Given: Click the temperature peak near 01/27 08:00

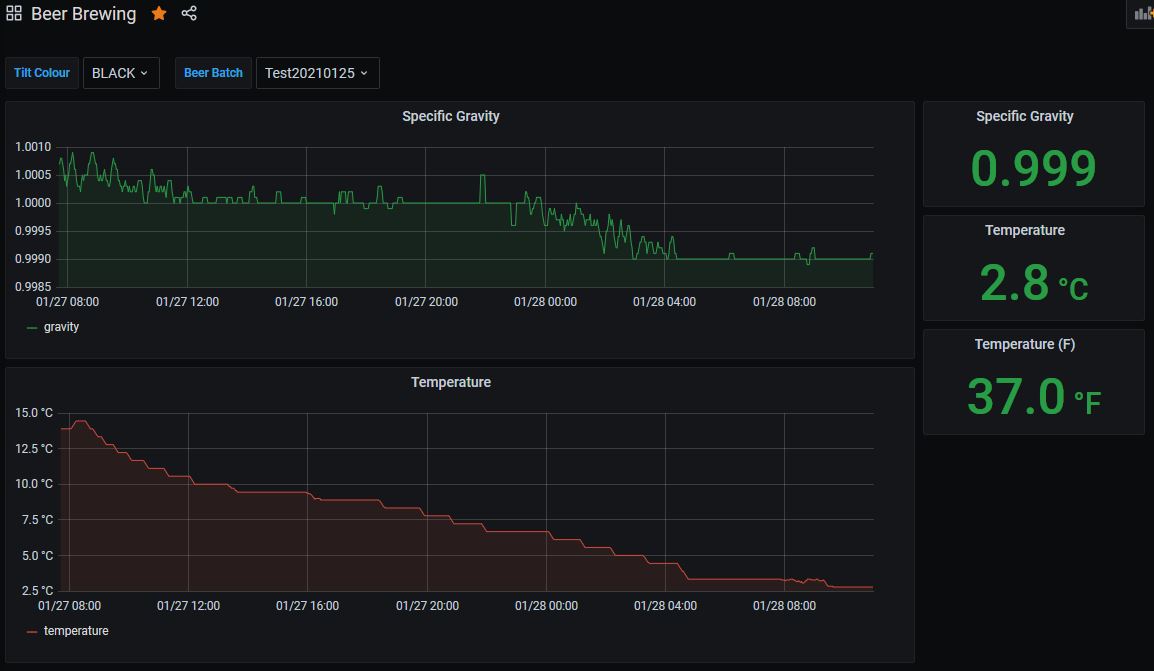Looking at the screenshot, I should tap(80, 422).
